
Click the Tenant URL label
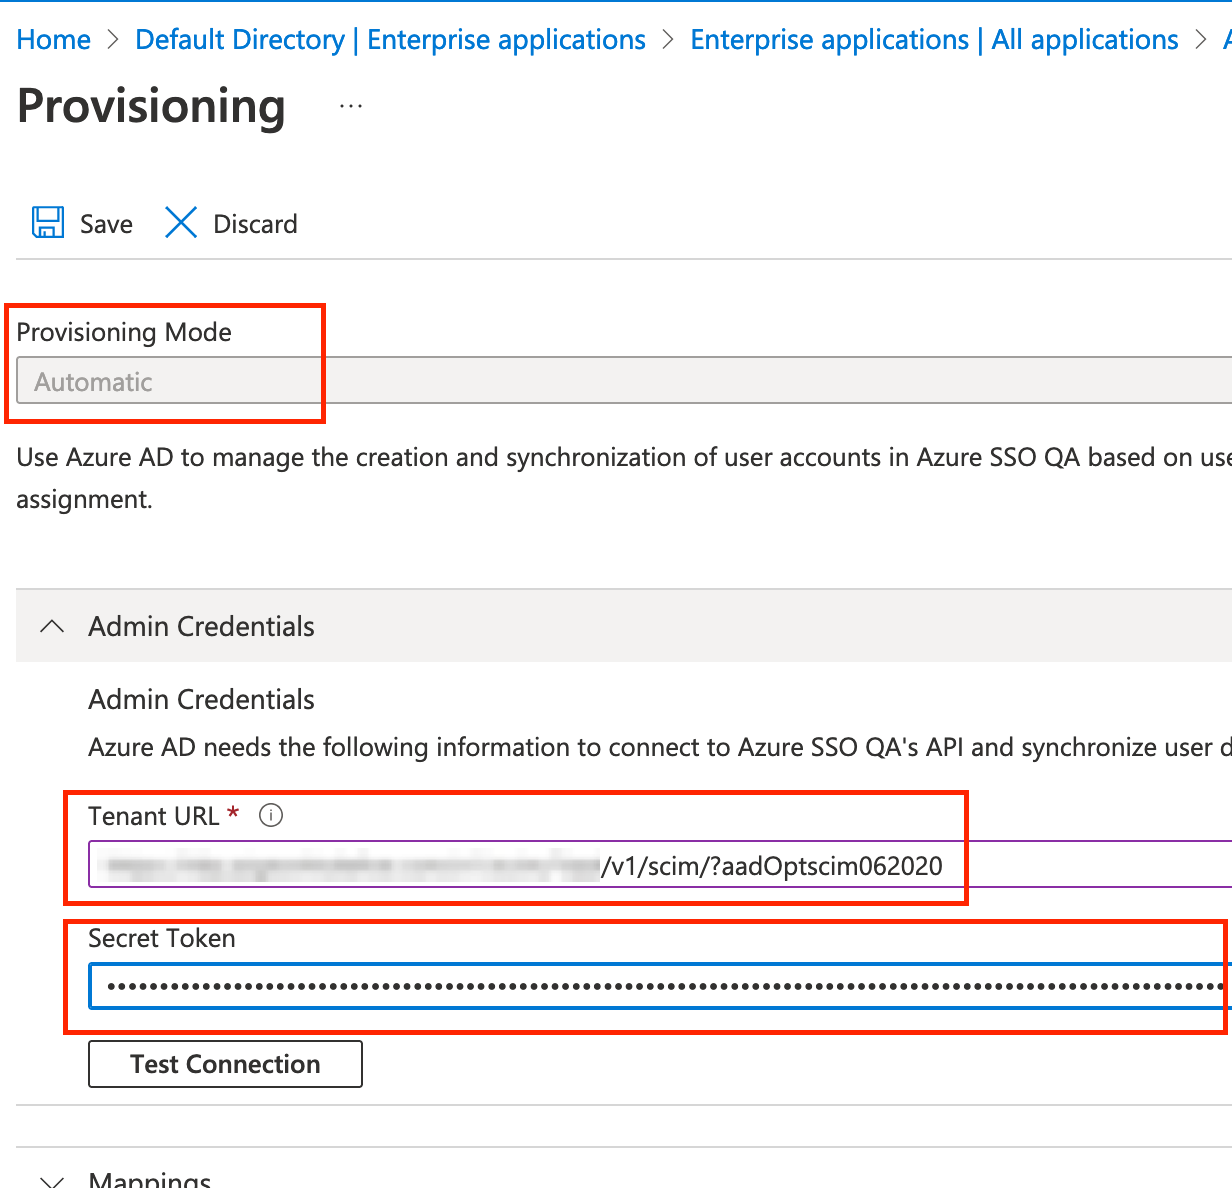[154, 816]
